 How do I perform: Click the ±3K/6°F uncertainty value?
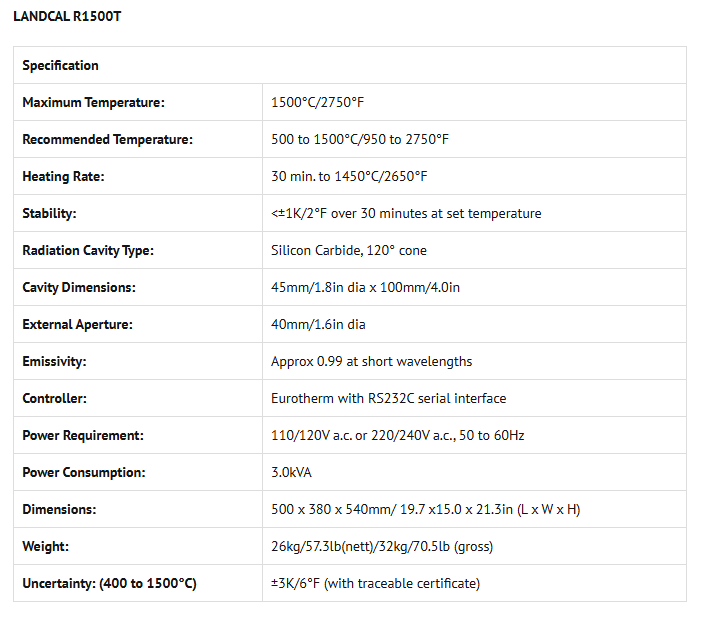tap(375, 583)
